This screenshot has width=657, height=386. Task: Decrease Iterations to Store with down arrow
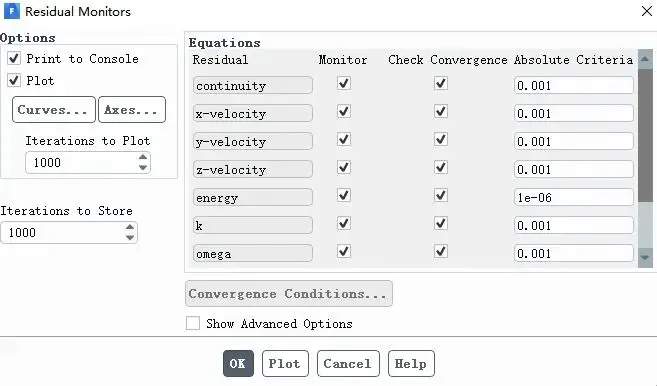point(130,237)
